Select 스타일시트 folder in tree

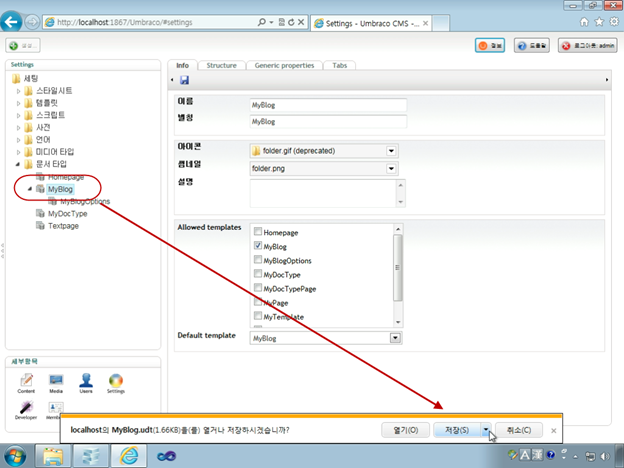[x=54, y=91]
